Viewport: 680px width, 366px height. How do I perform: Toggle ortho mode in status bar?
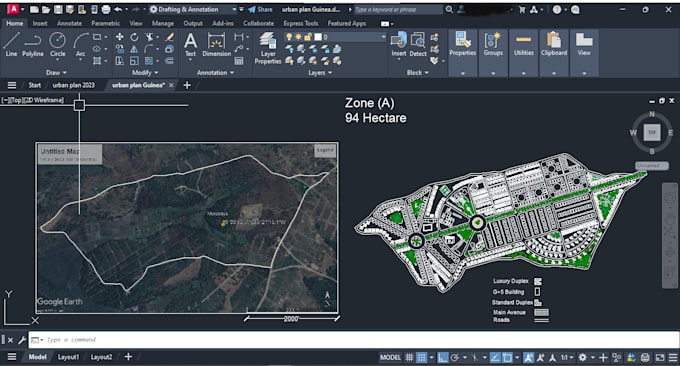442,357
